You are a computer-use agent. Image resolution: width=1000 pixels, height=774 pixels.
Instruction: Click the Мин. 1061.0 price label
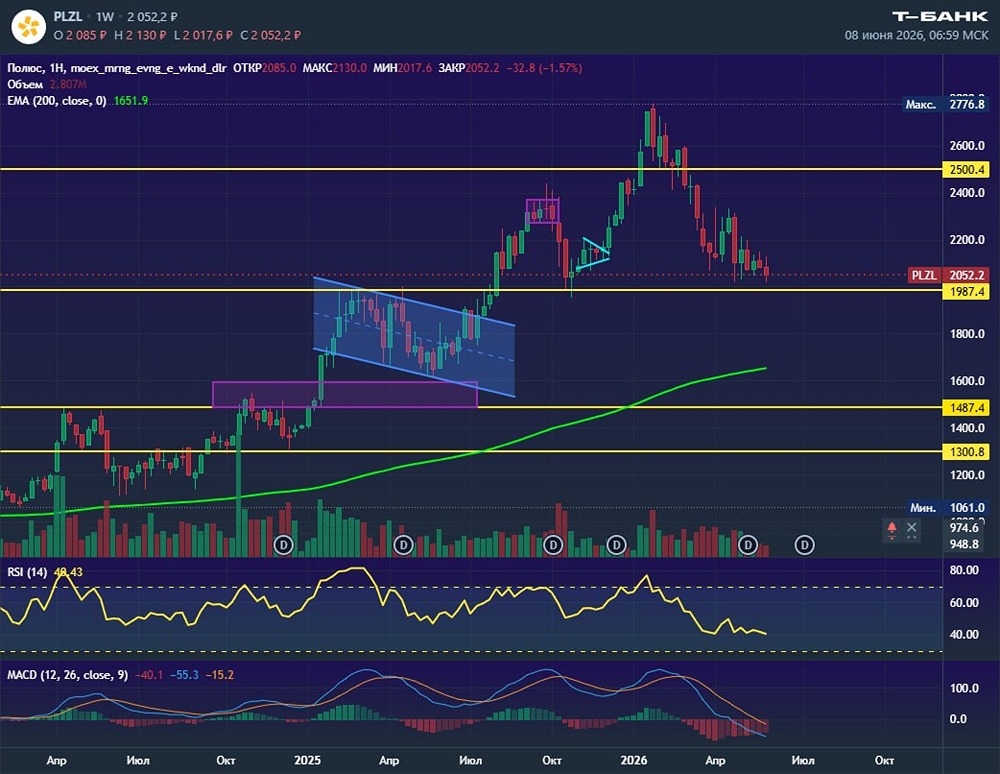tap(947, 507)
